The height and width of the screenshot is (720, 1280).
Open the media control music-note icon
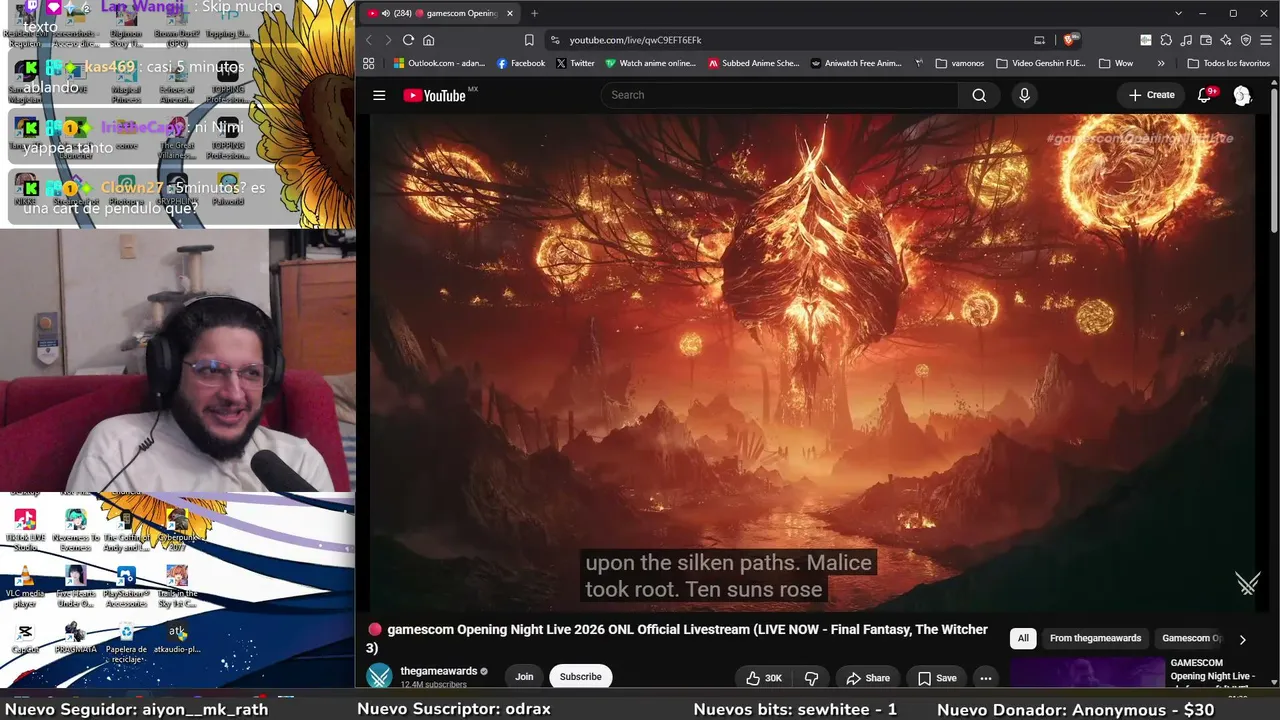[x=1186, y=40]
